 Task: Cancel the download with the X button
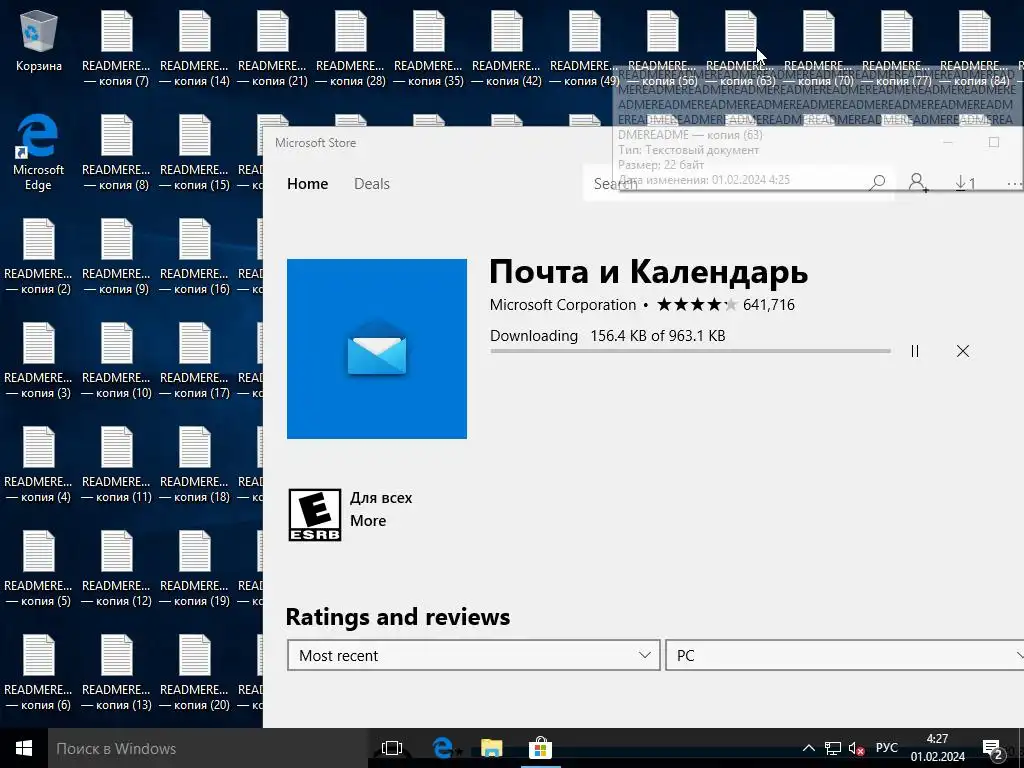pos(963,351)
